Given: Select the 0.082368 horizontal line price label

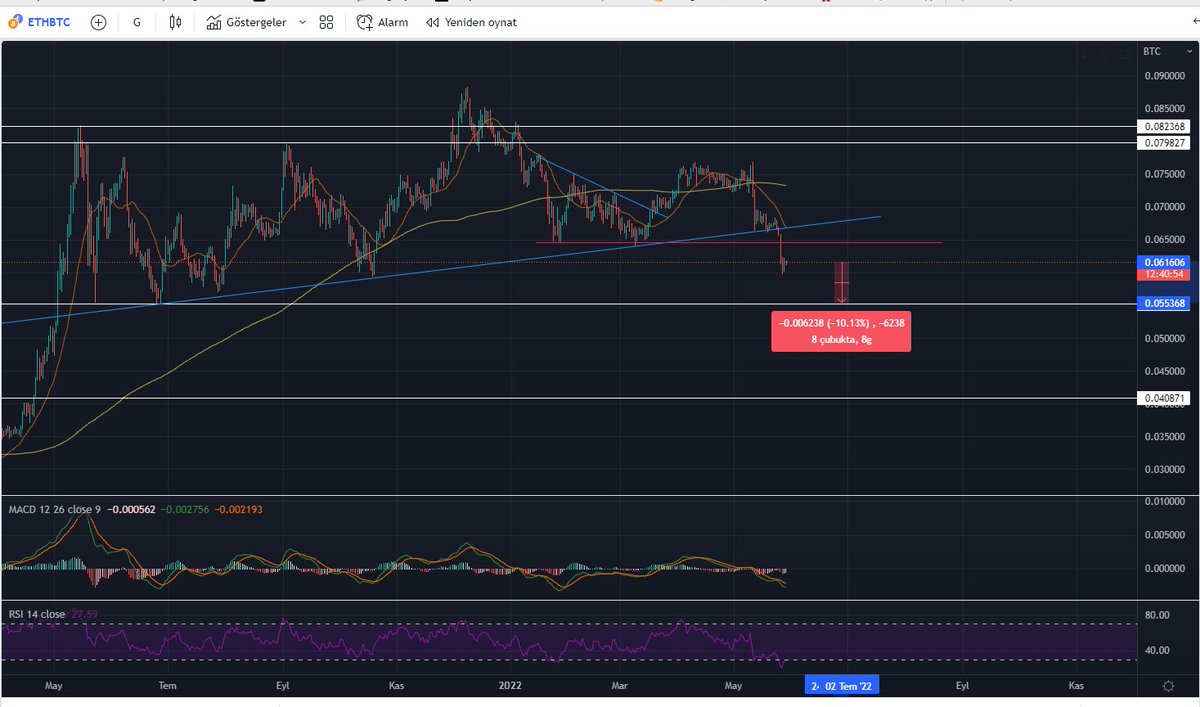Looking at the screenshot, I should coord(1164,127).
